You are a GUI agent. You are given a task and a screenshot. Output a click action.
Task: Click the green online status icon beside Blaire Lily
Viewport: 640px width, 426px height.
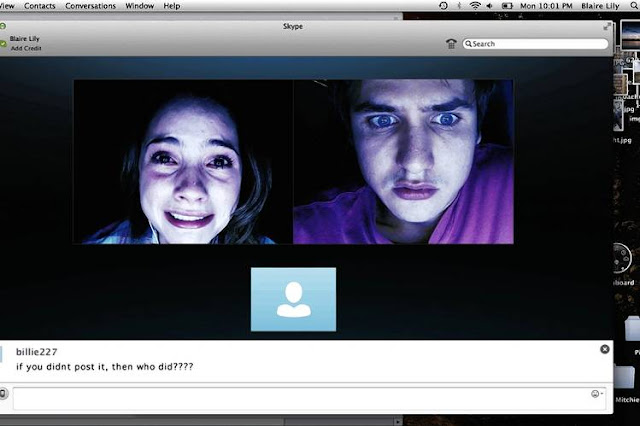click(3, 43)
